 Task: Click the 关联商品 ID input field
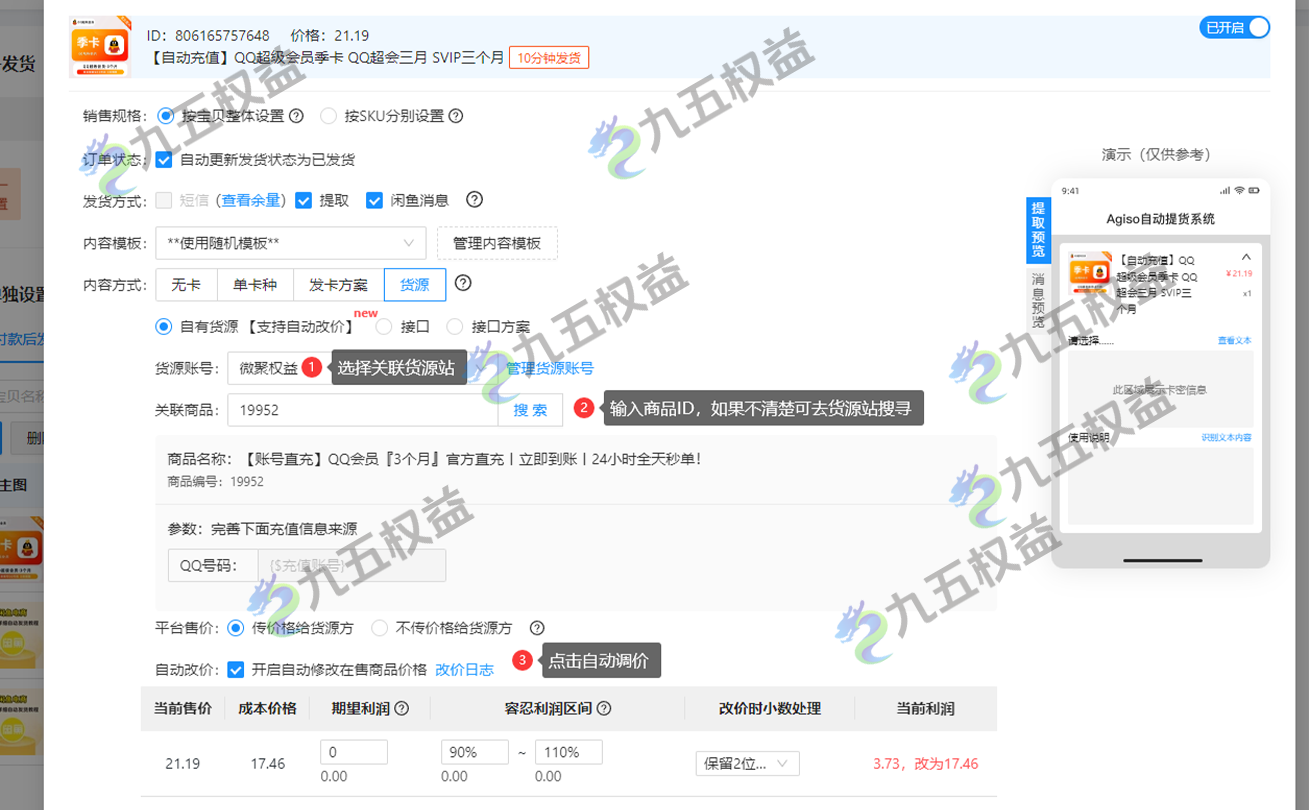click(362, 410)
